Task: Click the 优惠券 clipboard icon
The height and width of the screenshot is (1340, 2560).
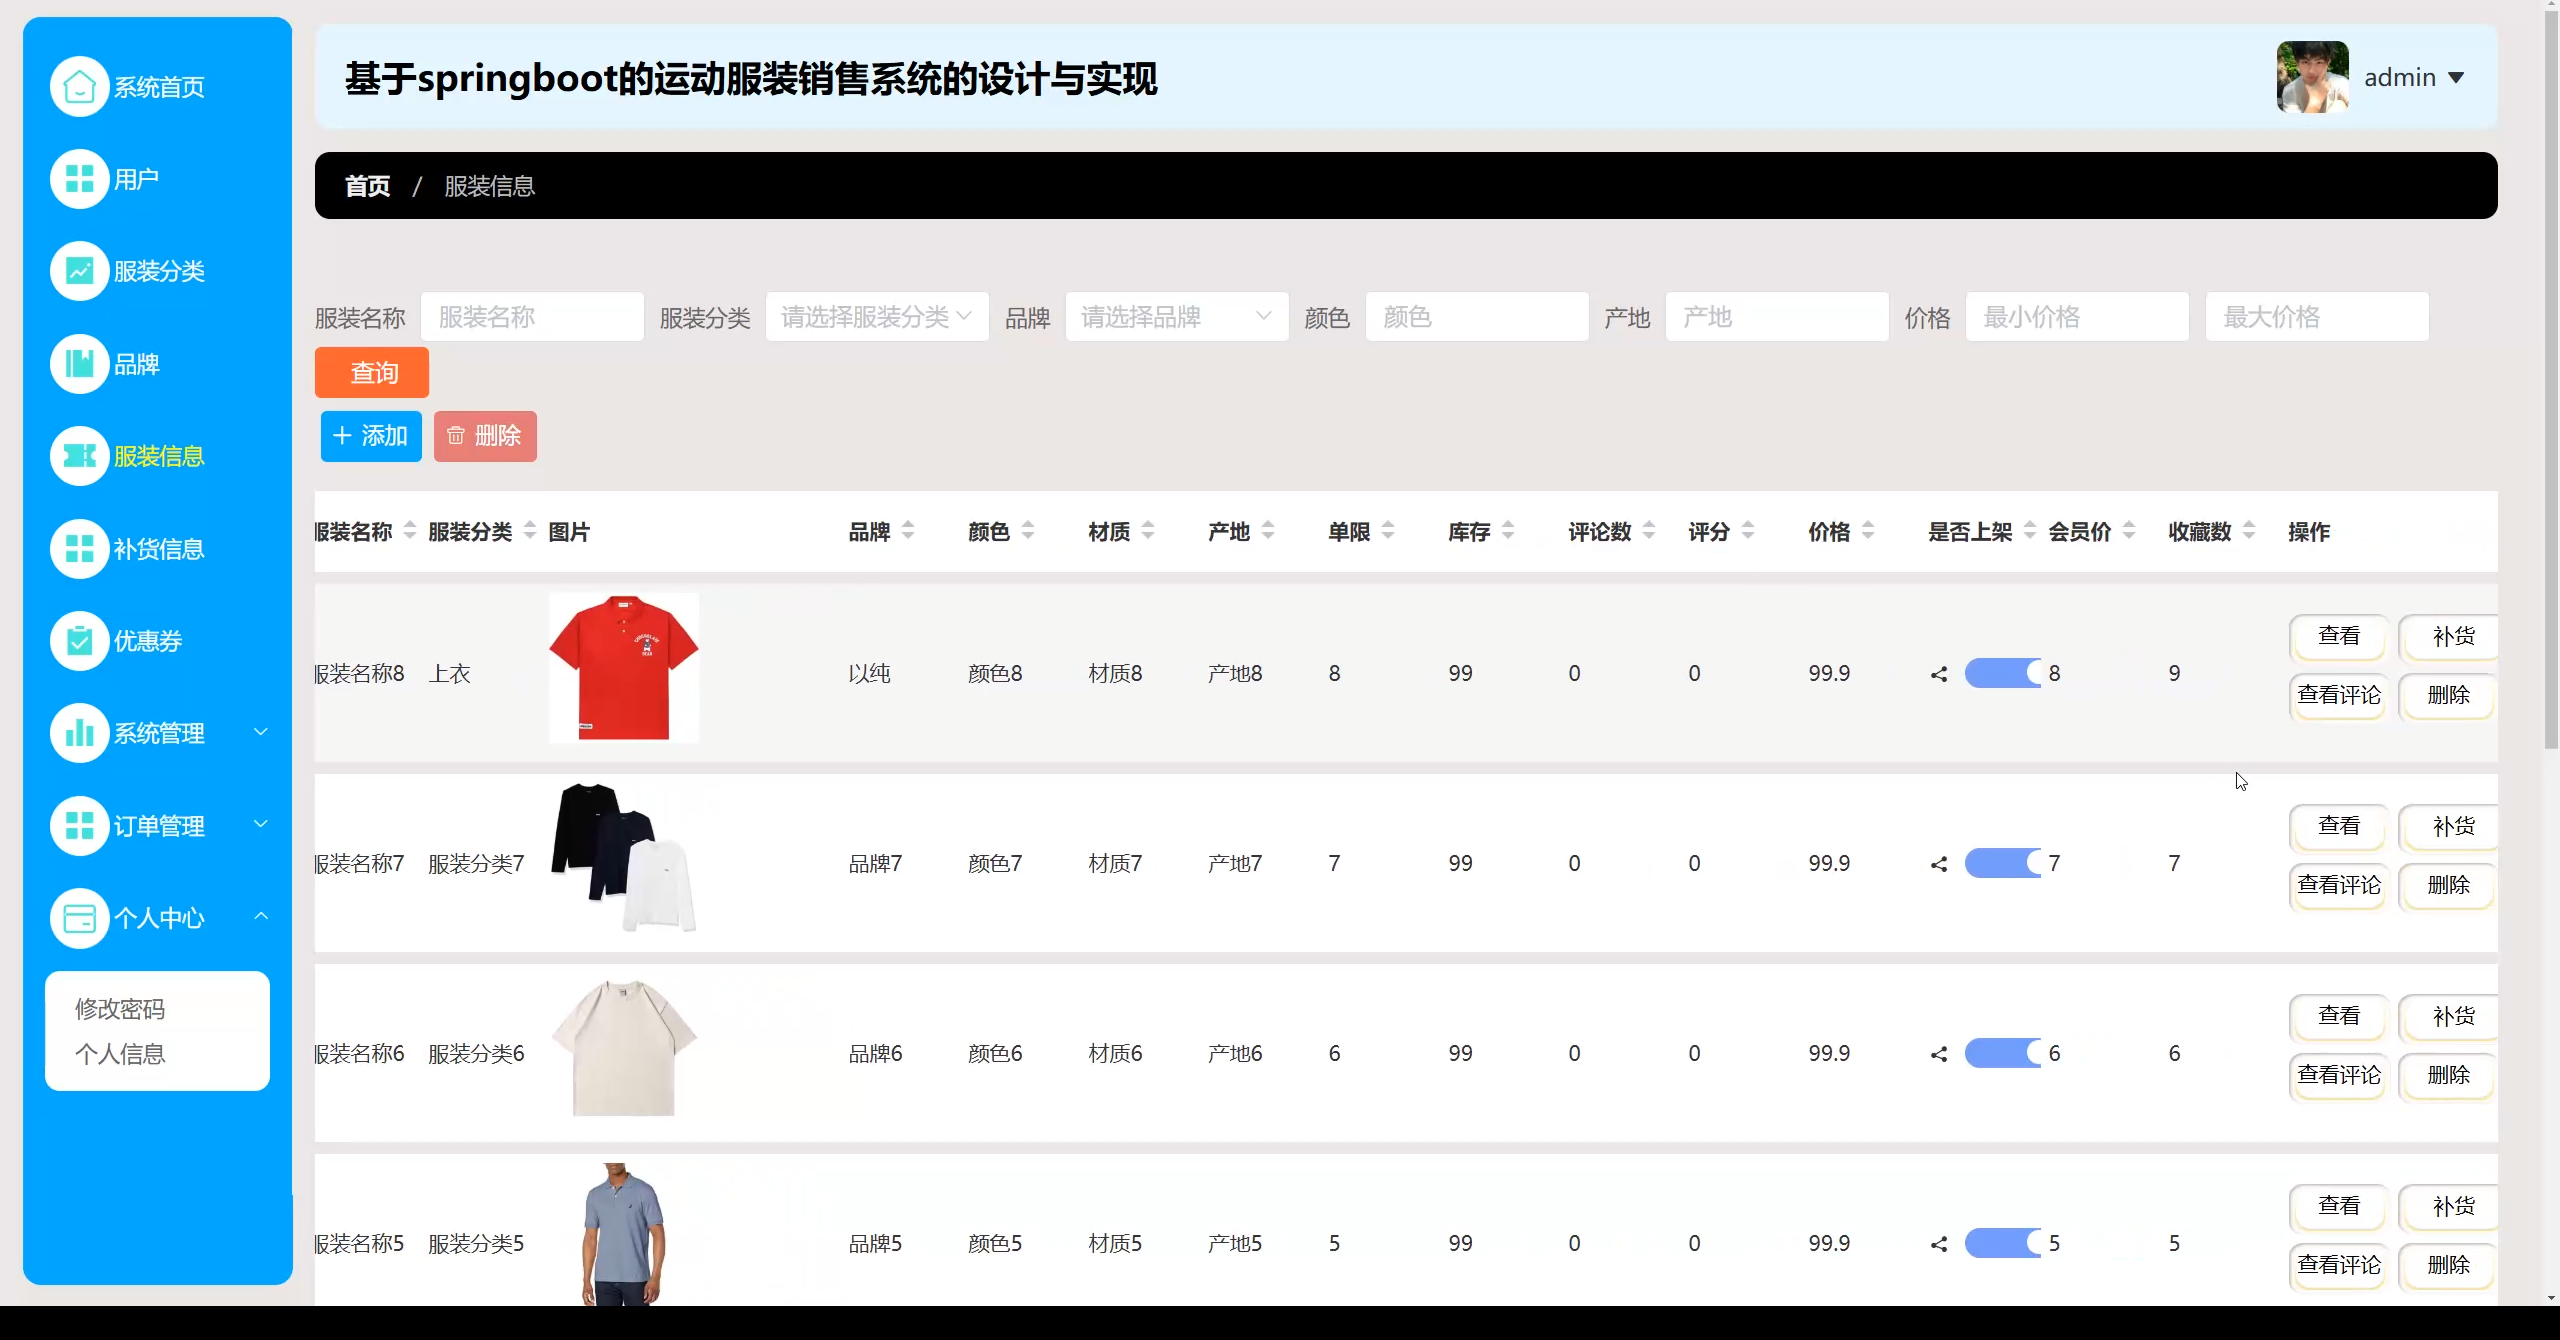Action: pos(79,641)
